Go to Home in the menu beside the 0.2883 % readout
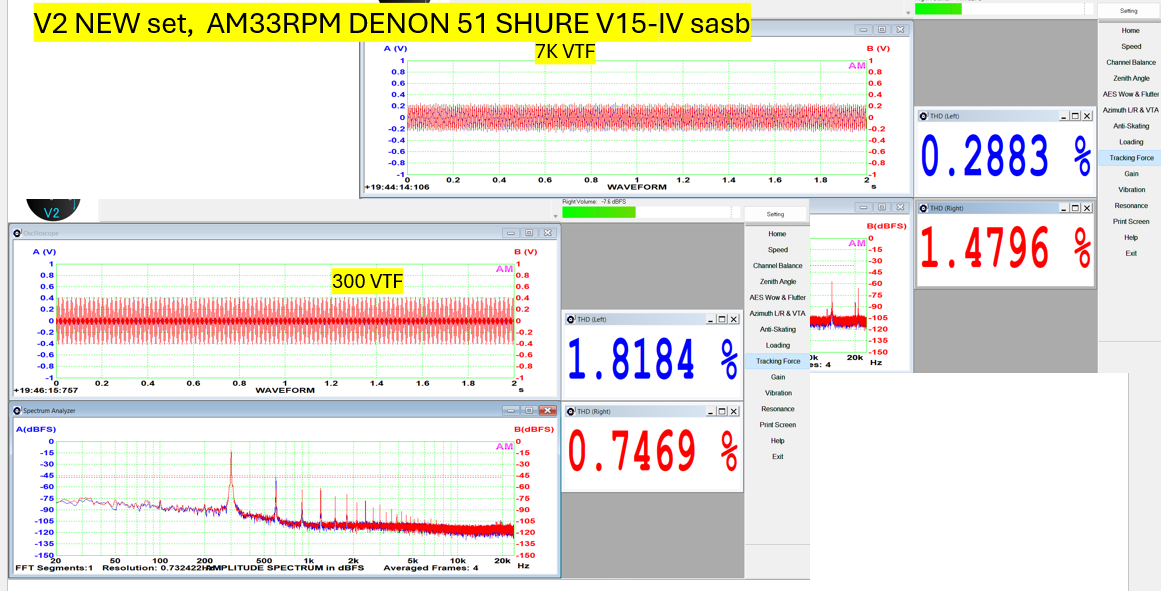Image resolution: width=1161 pixels, height=591 pixels. point(1131,31)
